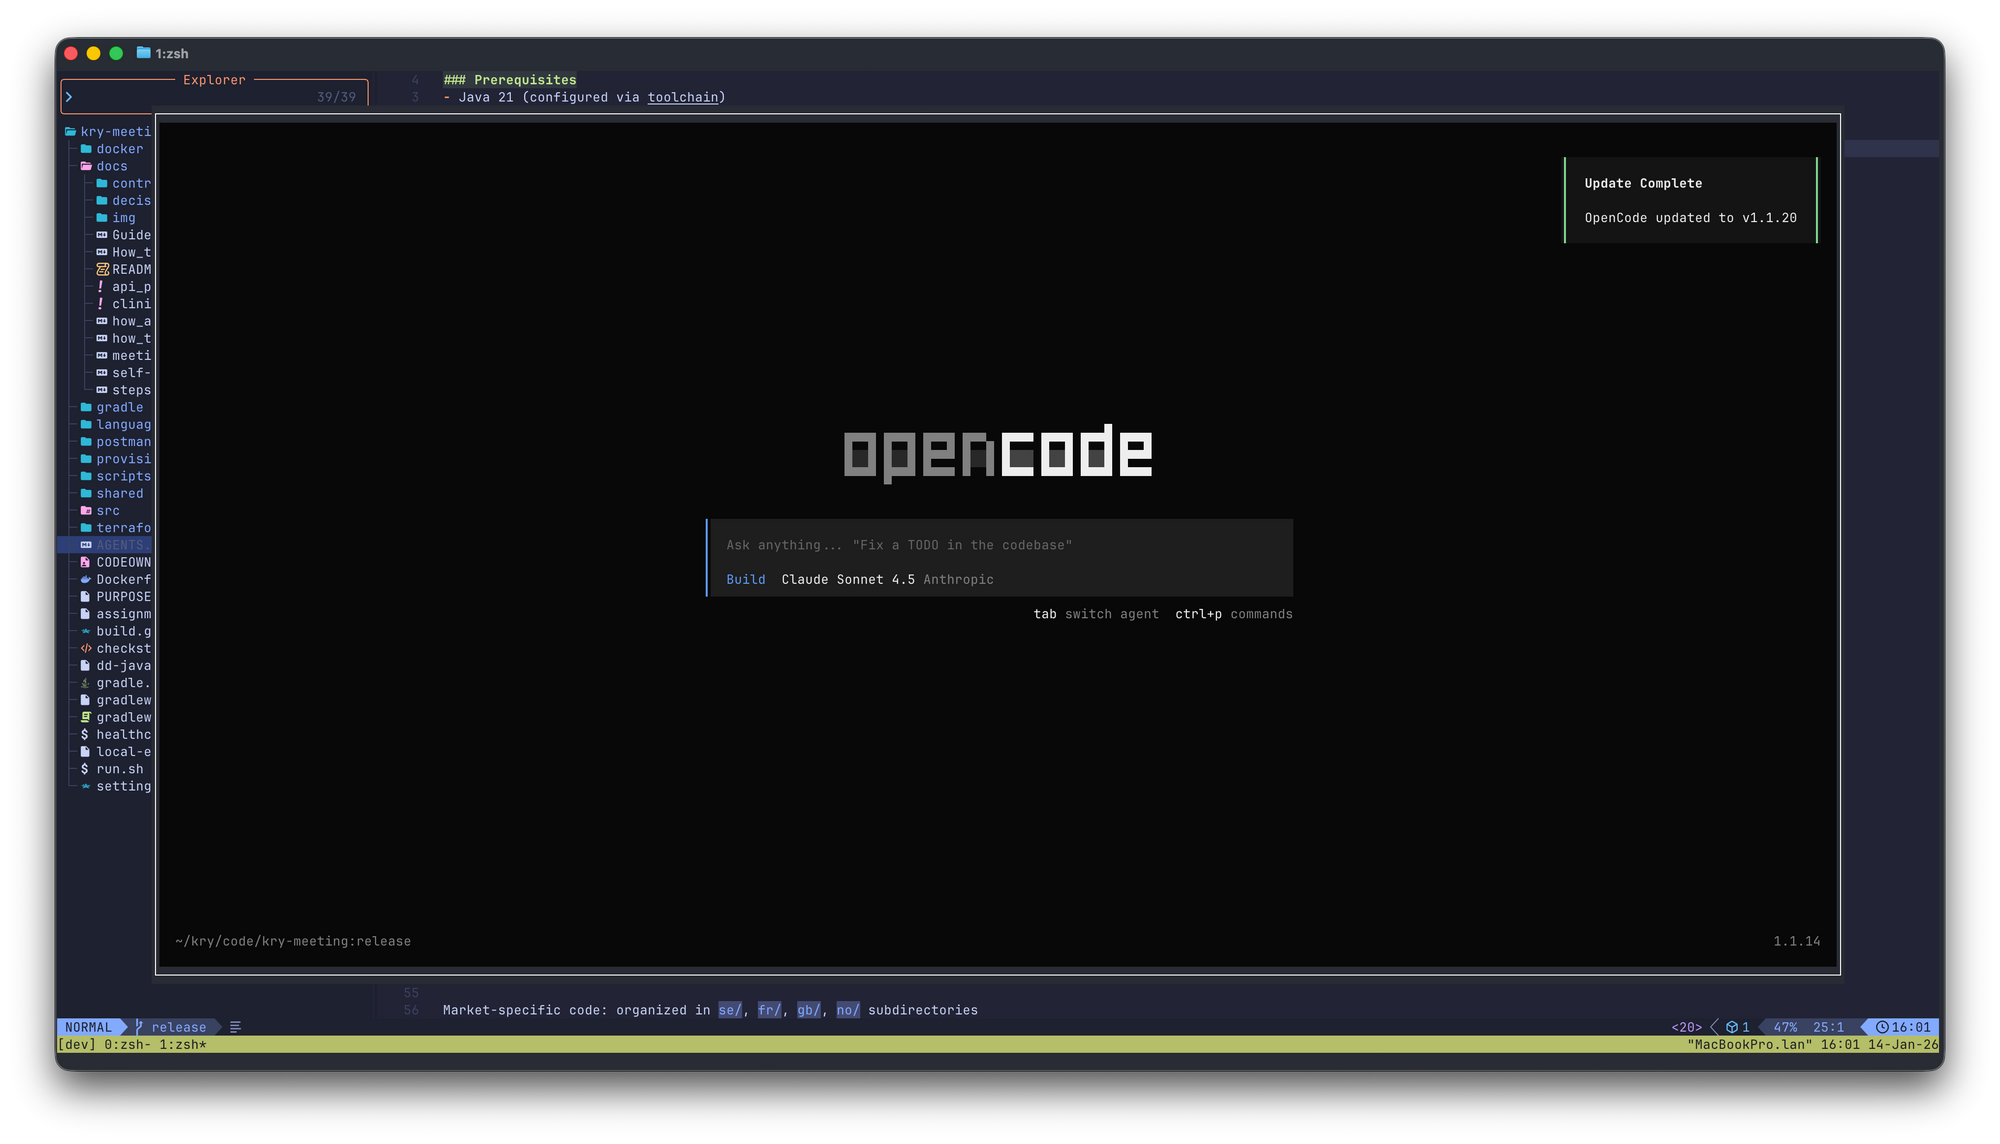This screenshot has height=1144, width=2000.
Task: Click the Dockerfile whale icon
Action: 86,580
